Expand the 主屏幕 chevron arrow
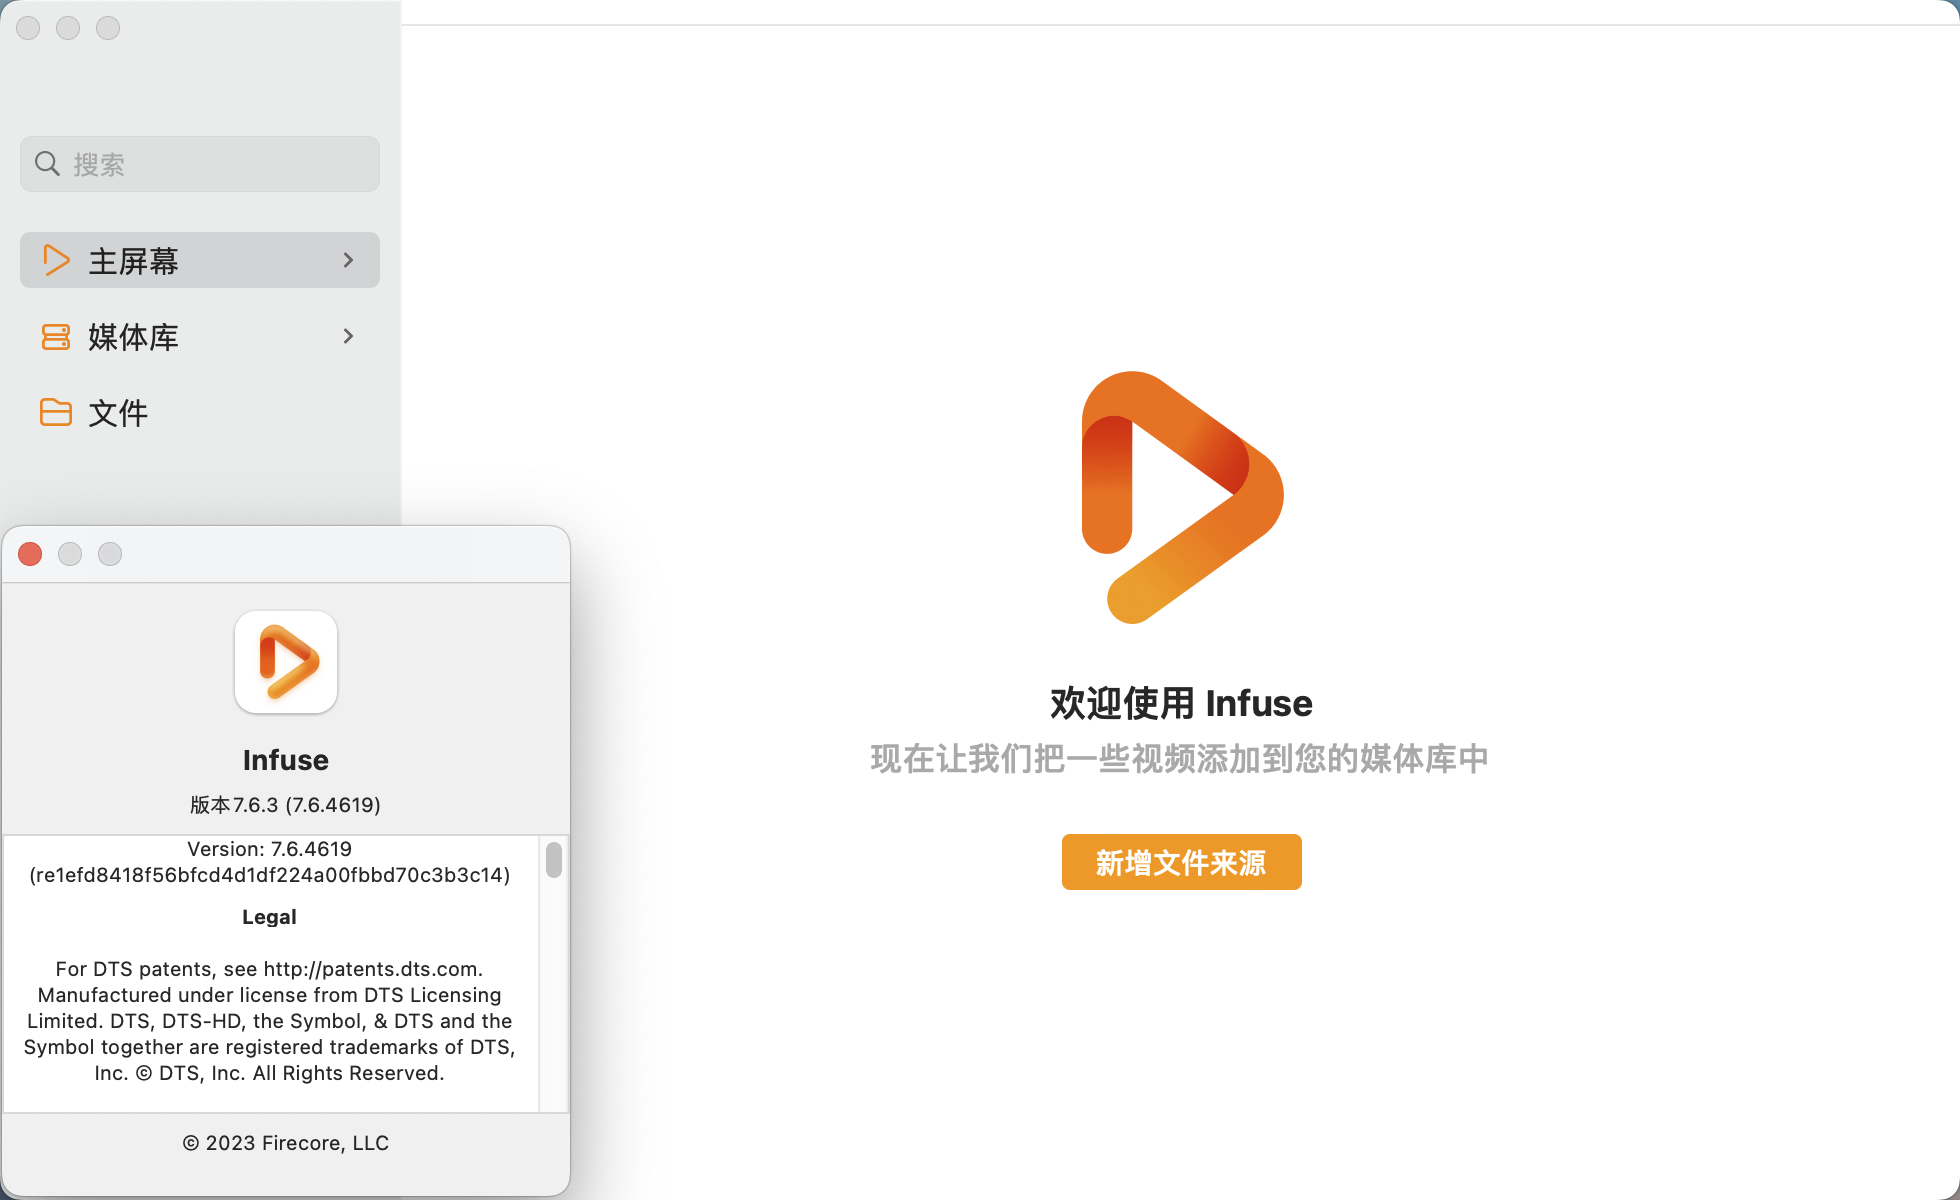This screenshot has height=1200, width=1960. pyautogui.click(x=348, y=260)
